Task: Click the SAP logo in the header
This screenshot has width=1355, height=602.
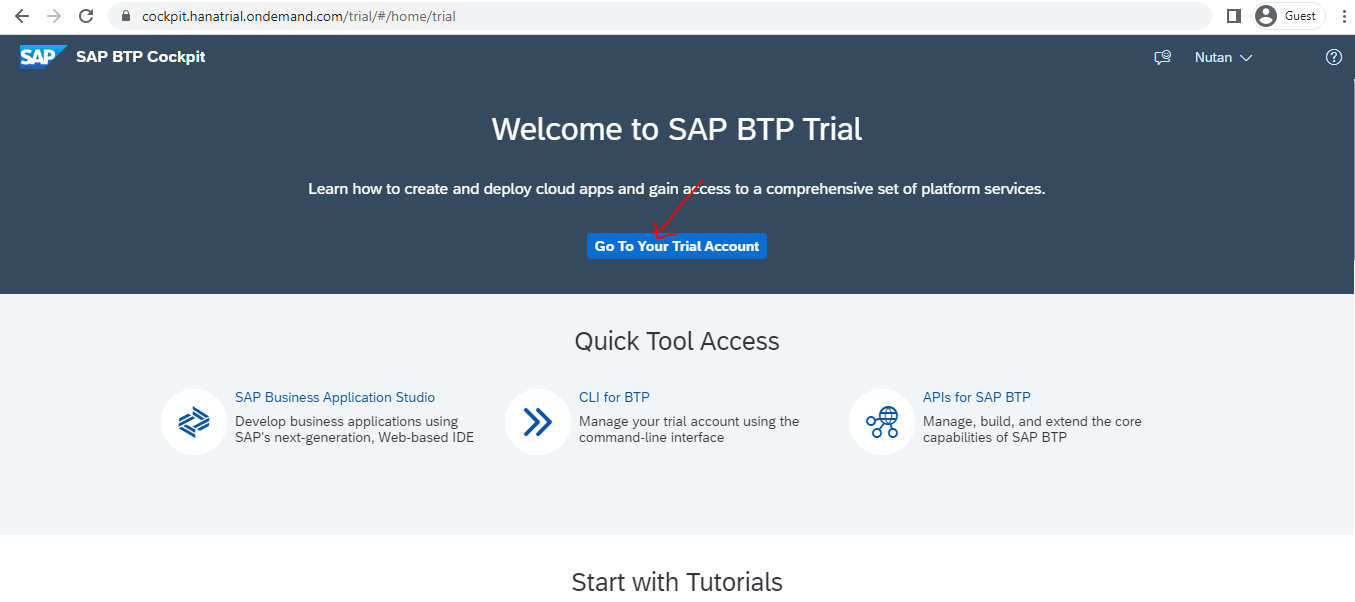Action: [x=43, y=57]
